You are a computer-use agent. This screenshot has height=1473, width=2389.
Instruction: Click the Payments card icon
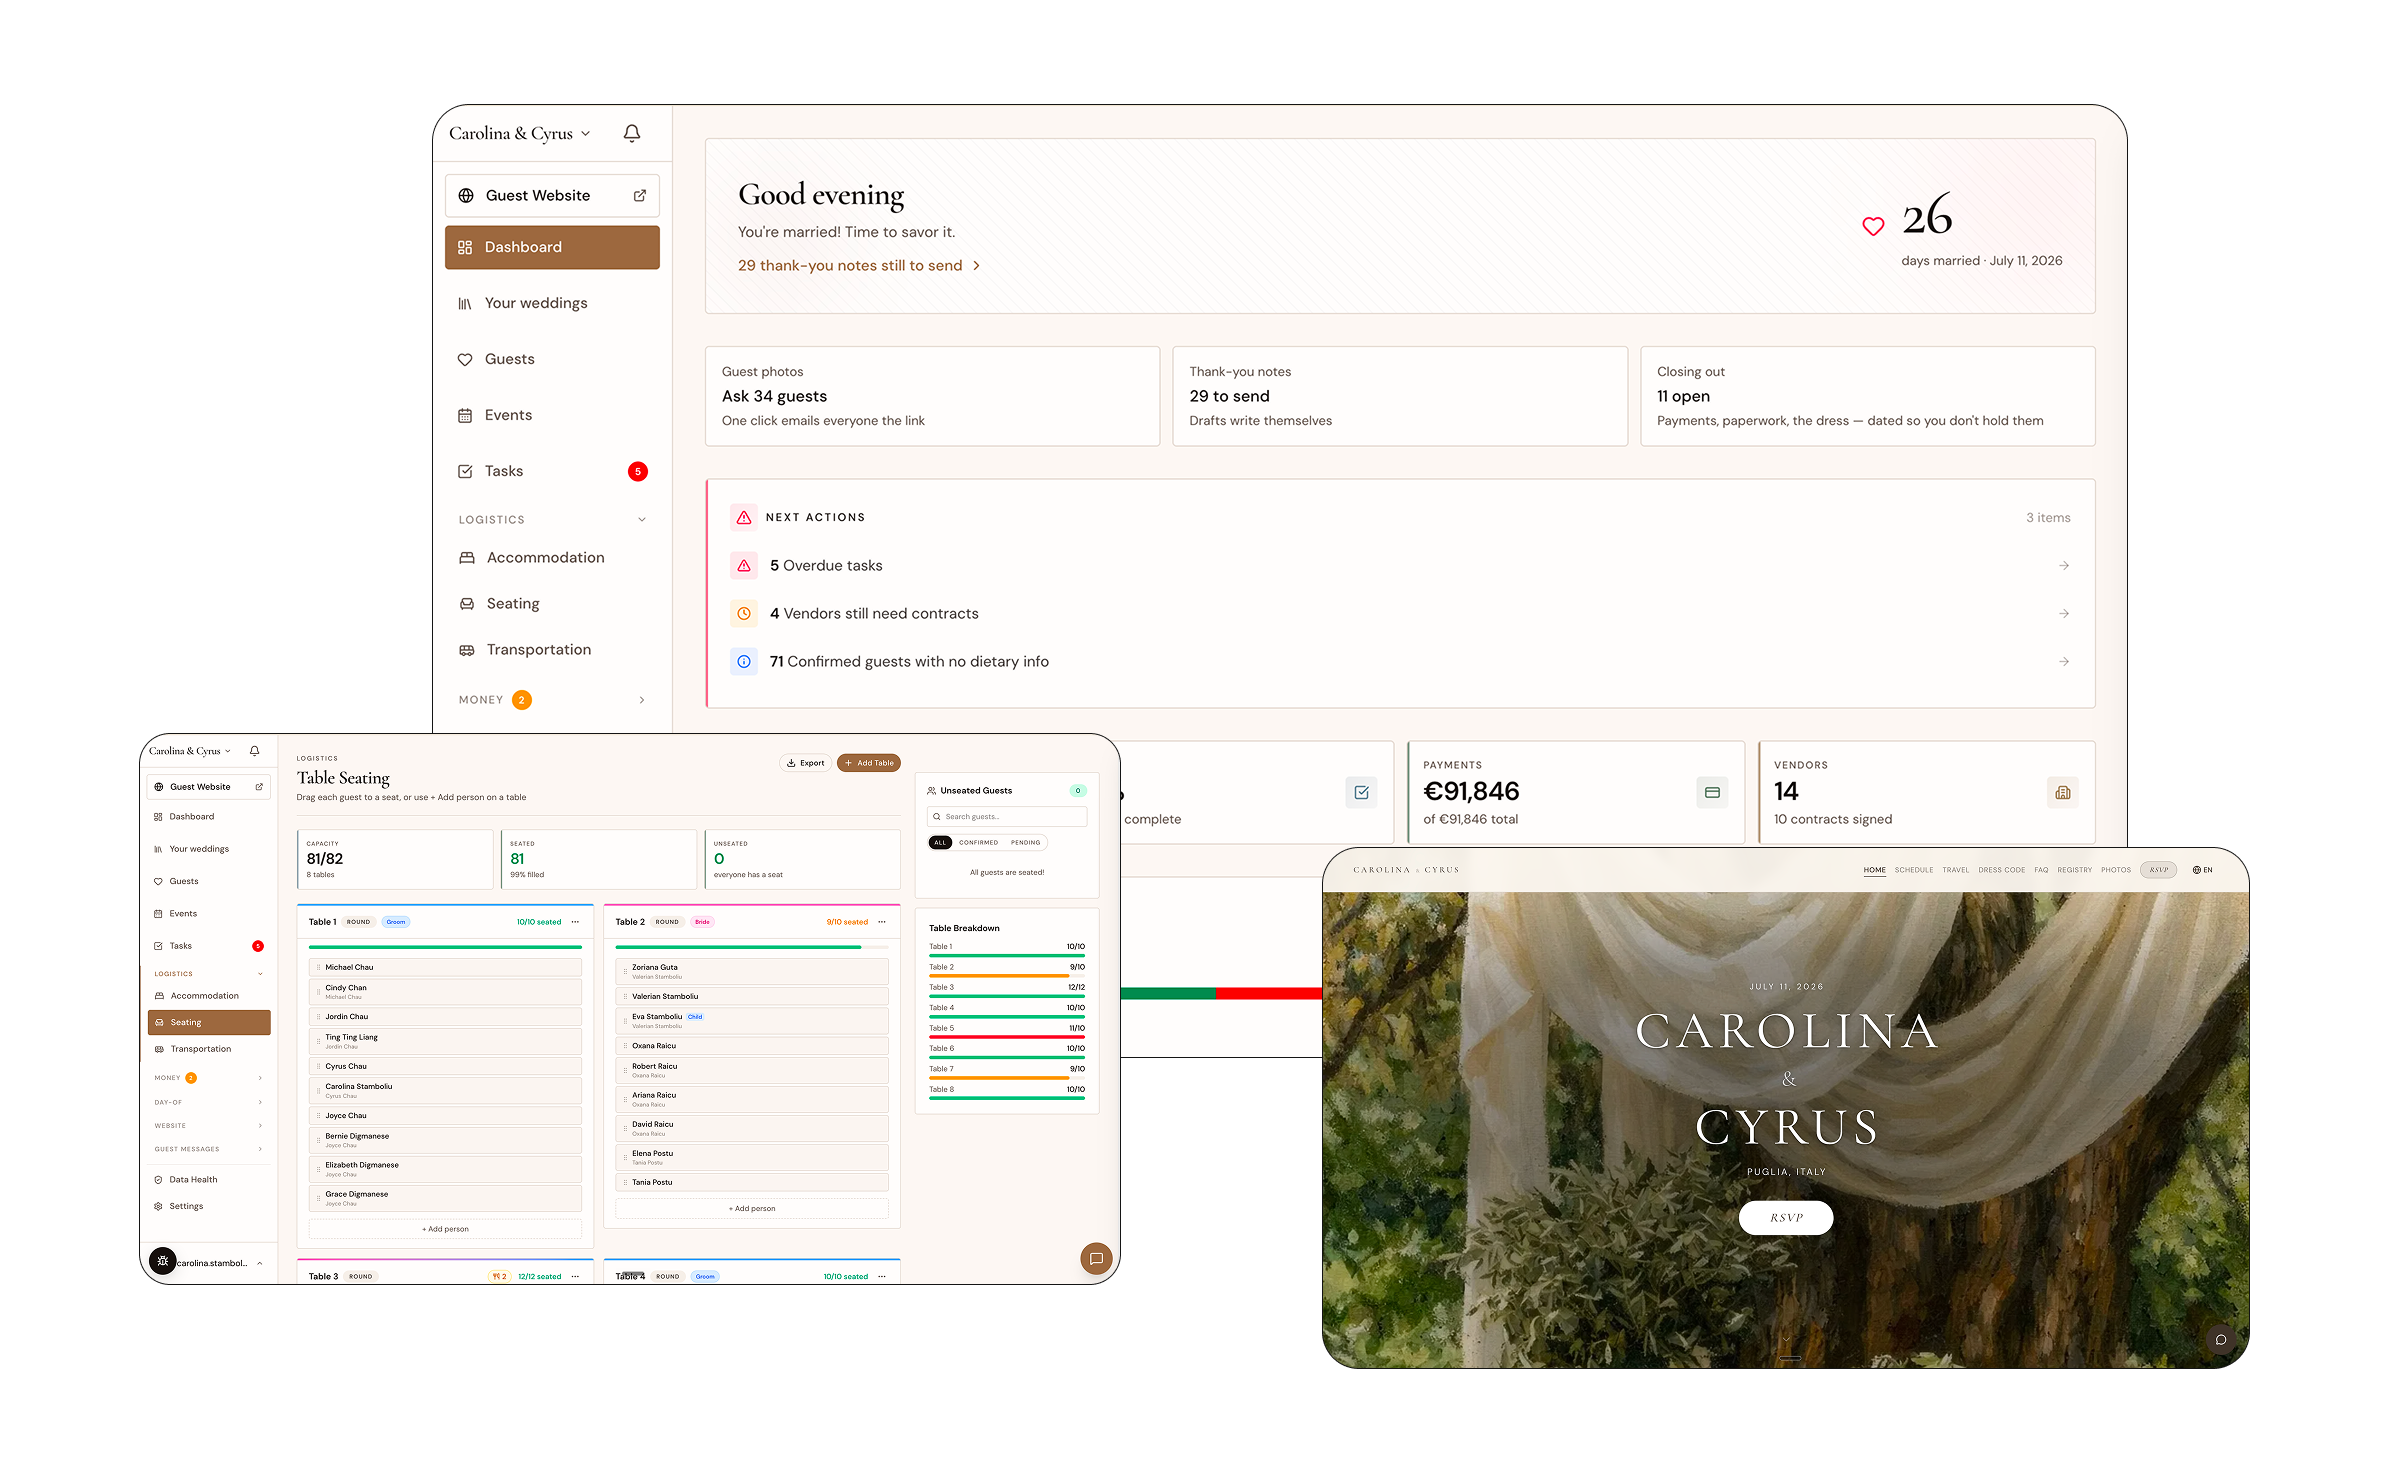1712,793
